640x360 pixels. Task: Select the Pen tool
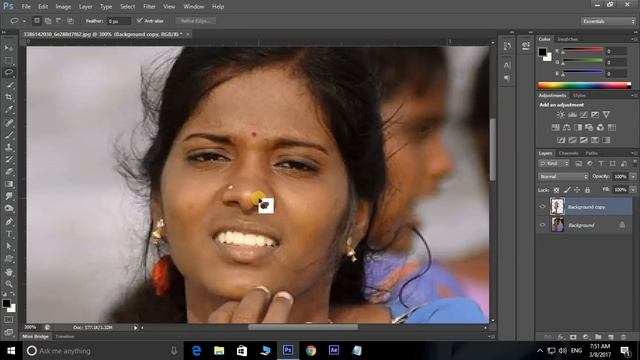9,222
